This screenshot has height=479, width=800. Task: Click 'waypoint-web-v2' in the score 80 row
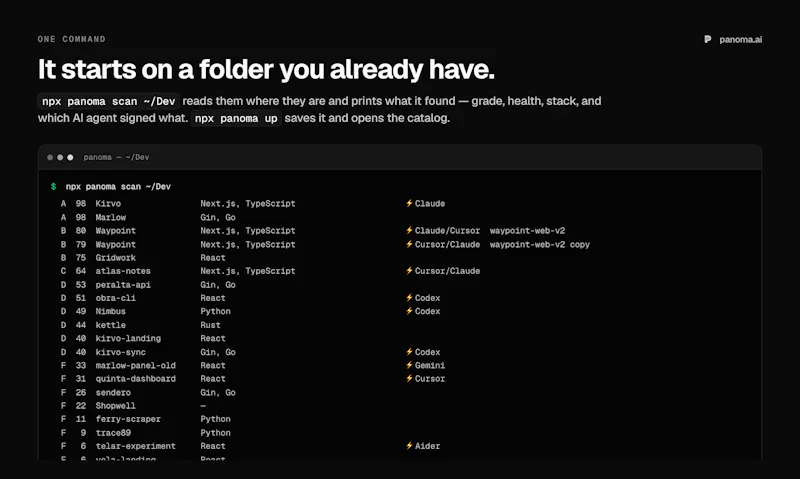(x=528, y=231)
